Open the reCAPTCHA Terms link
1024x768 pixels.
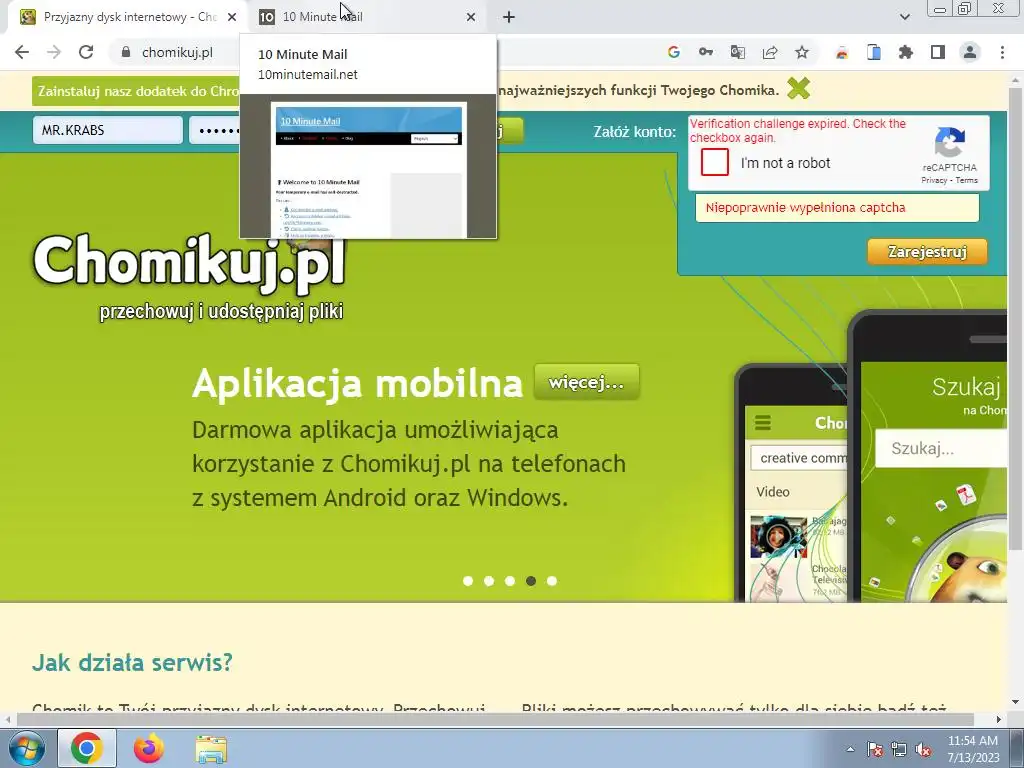click(x=967, y=180)
